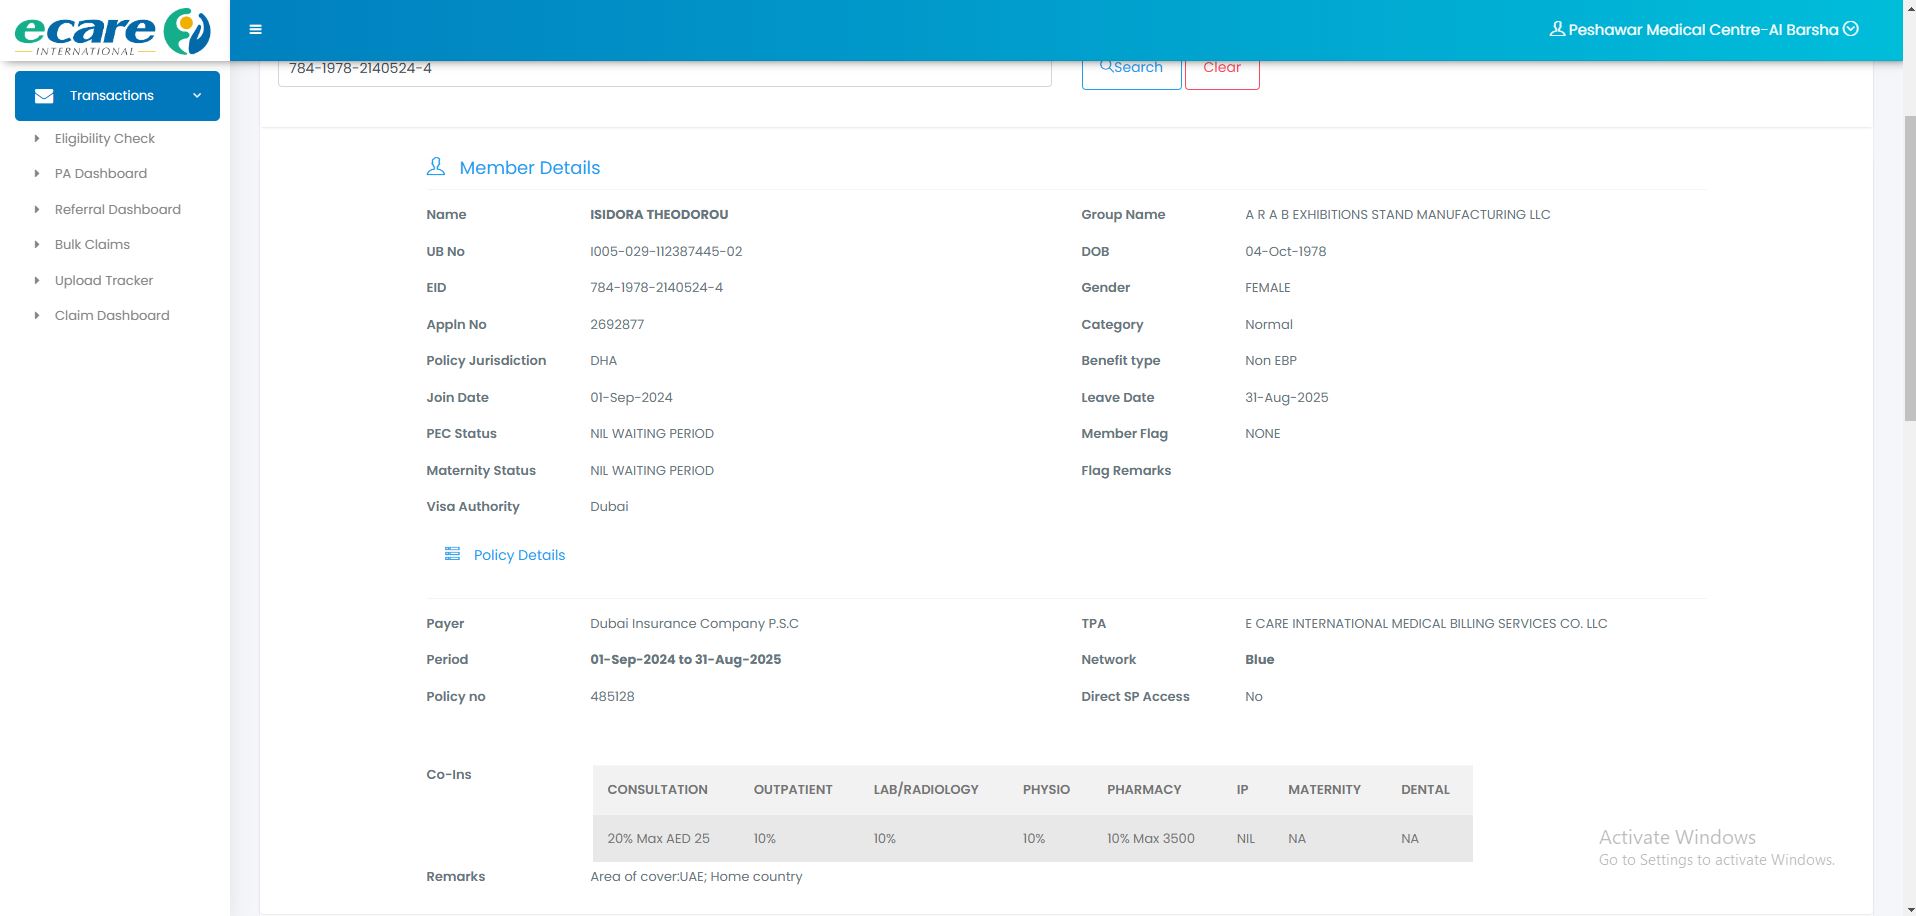
Task: Open Referral Dashboard from sidebar
Action: (x=117, y=209)
